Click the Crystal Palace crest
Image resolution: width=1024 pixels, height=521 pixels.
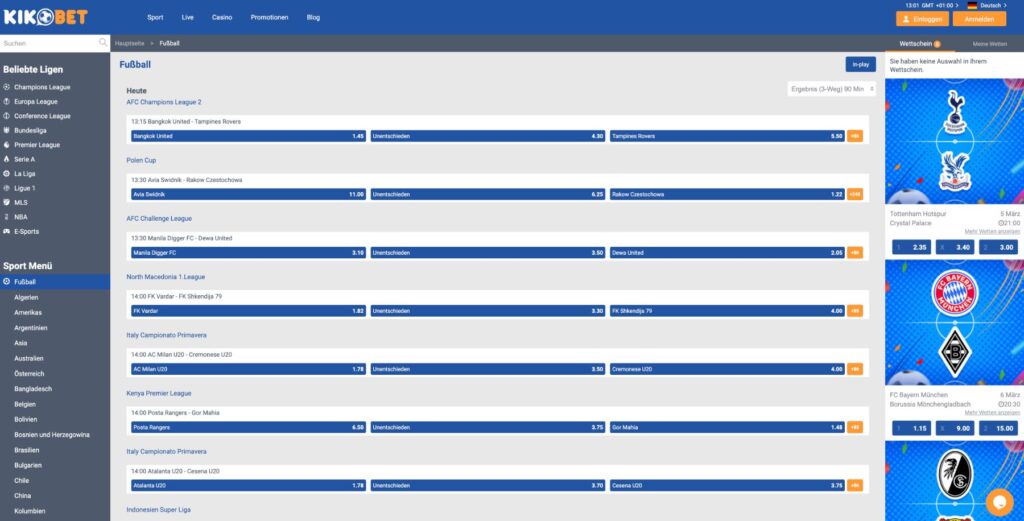(955, 171)
